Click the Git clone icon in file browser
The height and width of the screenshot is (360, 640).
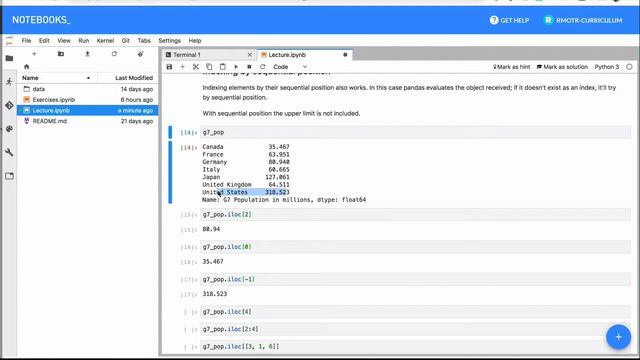[140, 54]
